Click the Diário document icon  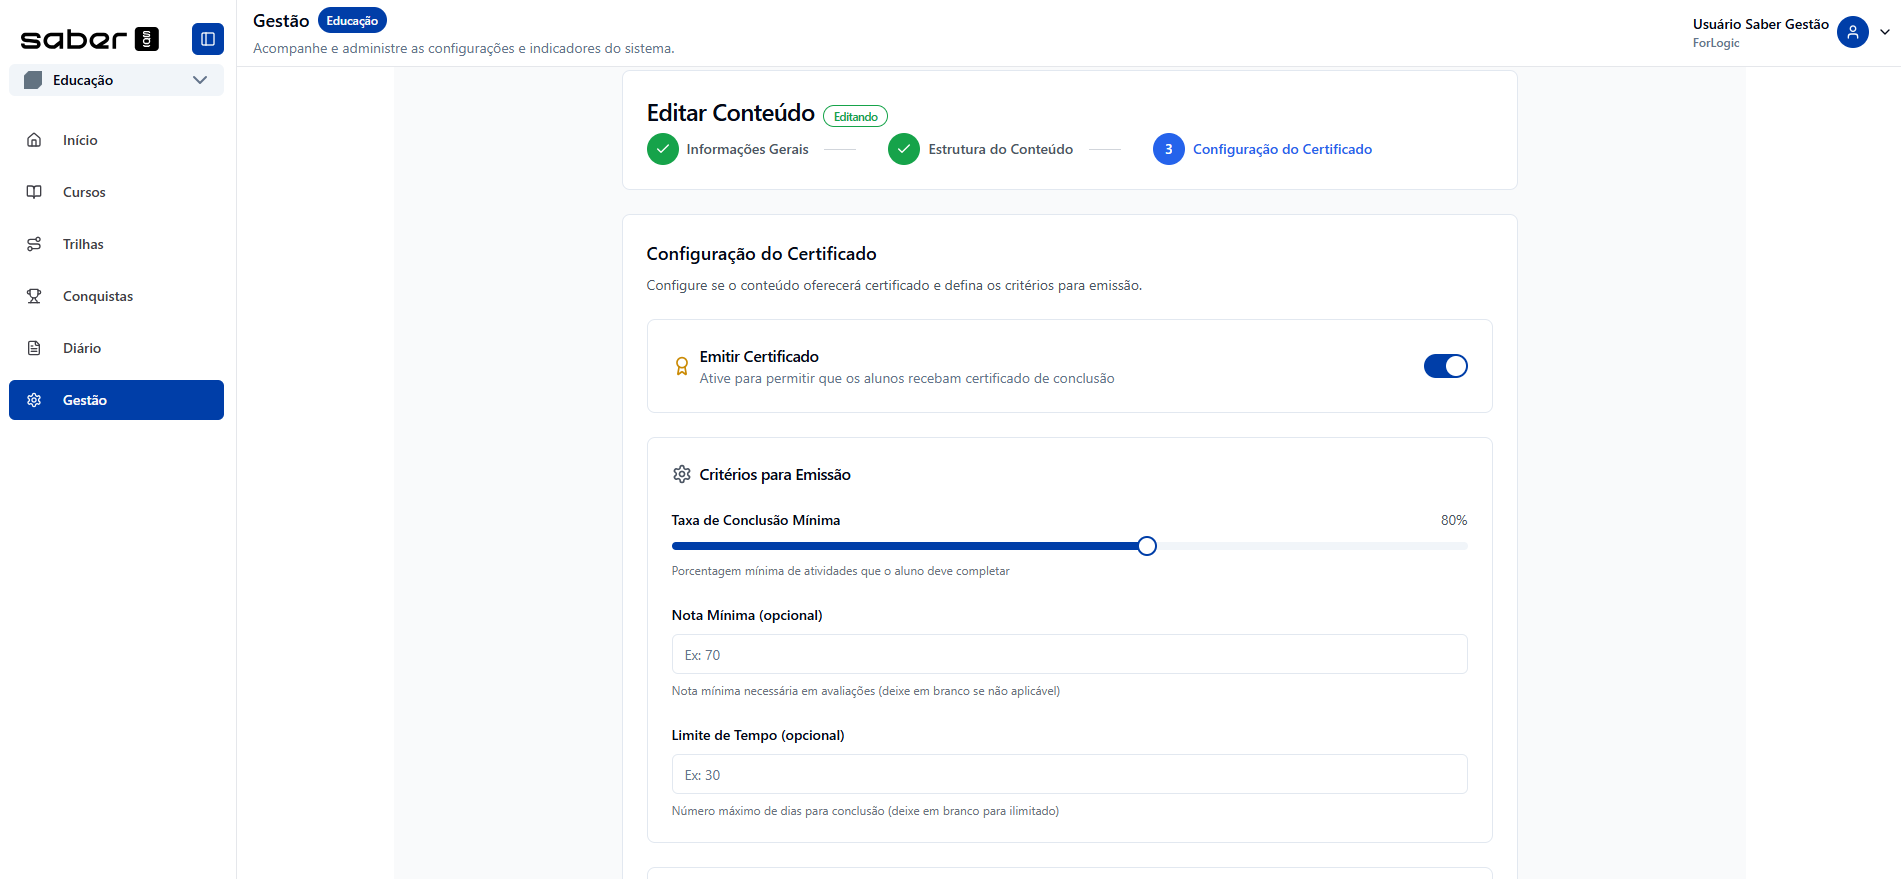click(x=34, y=348)
